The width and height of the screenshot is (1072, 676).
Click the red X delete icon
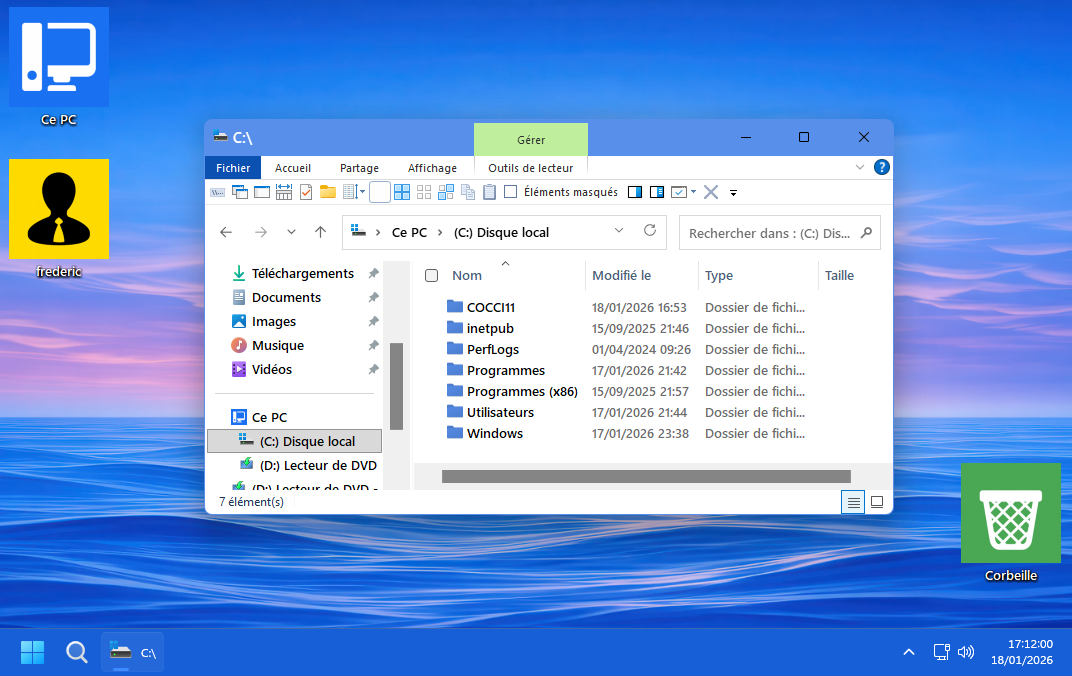[x=711, y=192]
